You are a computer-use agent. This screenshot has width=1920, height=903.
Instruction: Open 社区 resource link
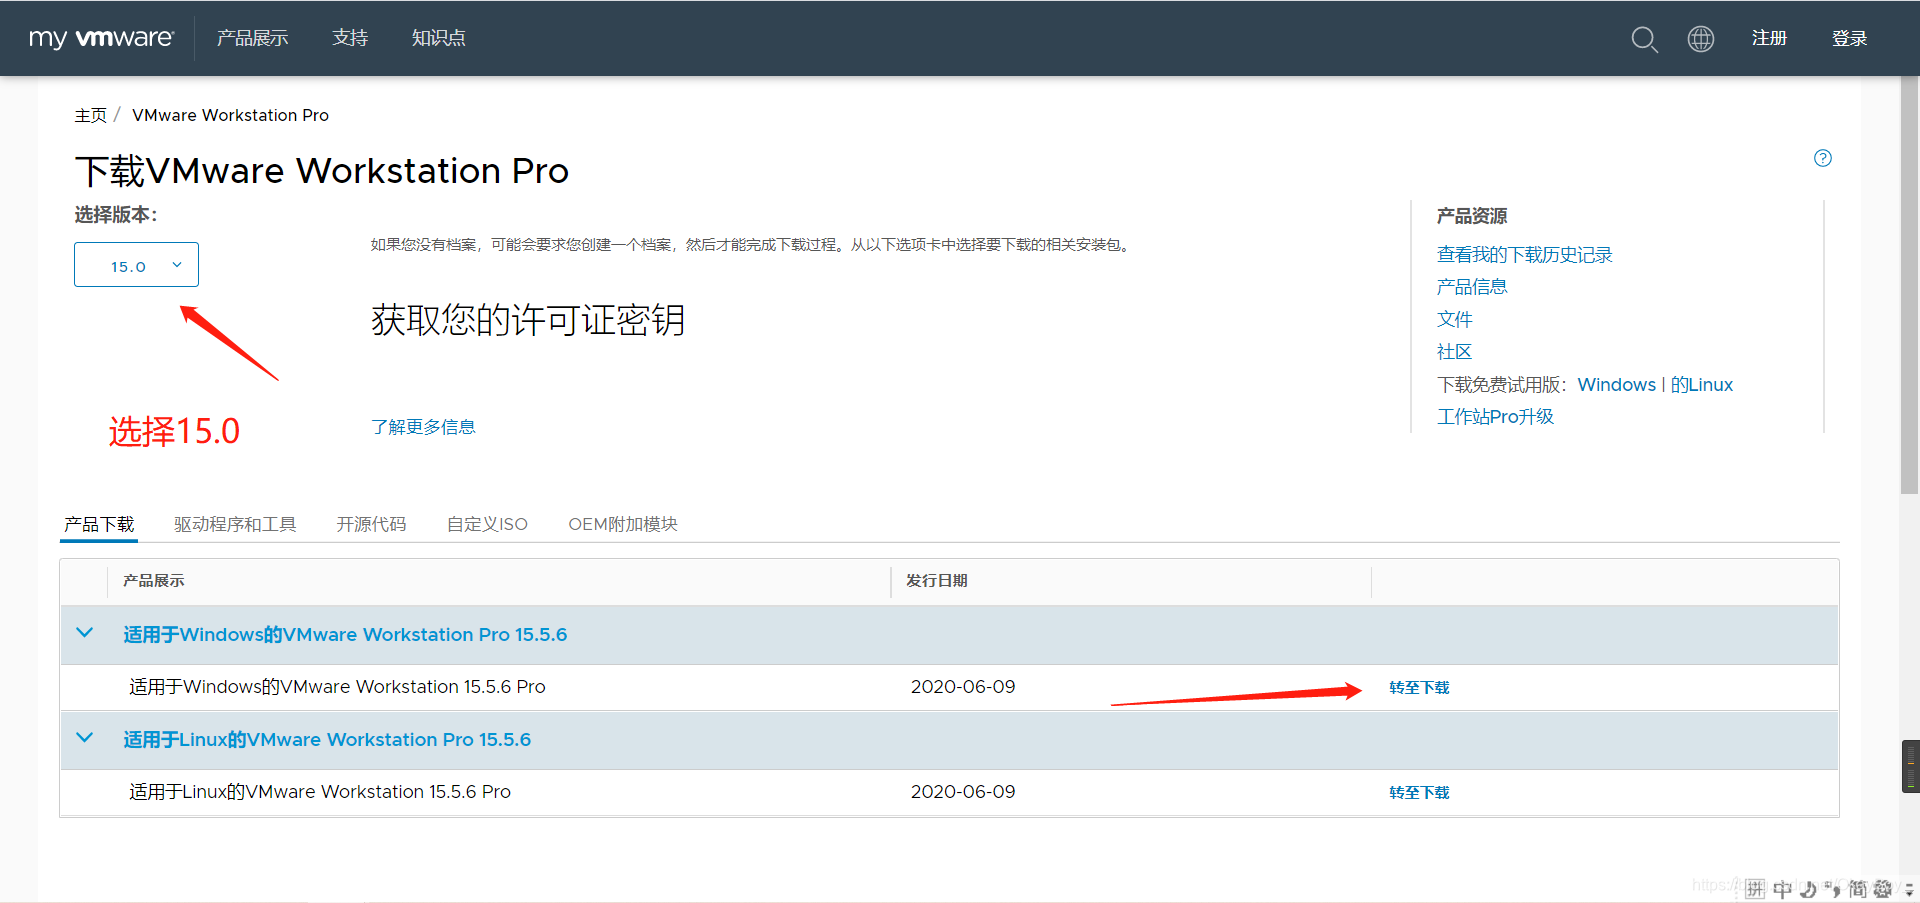[1454, 352]
